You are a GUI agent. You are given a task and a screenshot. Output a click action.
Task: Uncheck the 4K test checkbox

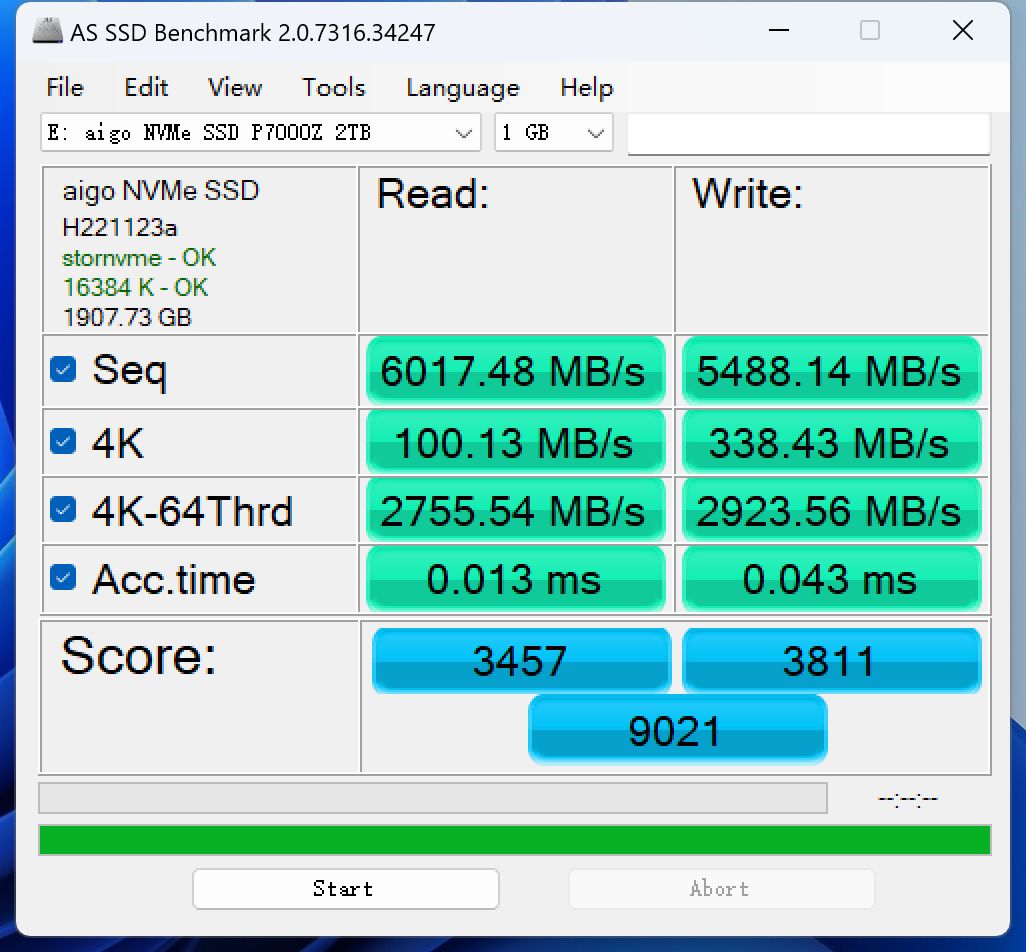(63, 441)
